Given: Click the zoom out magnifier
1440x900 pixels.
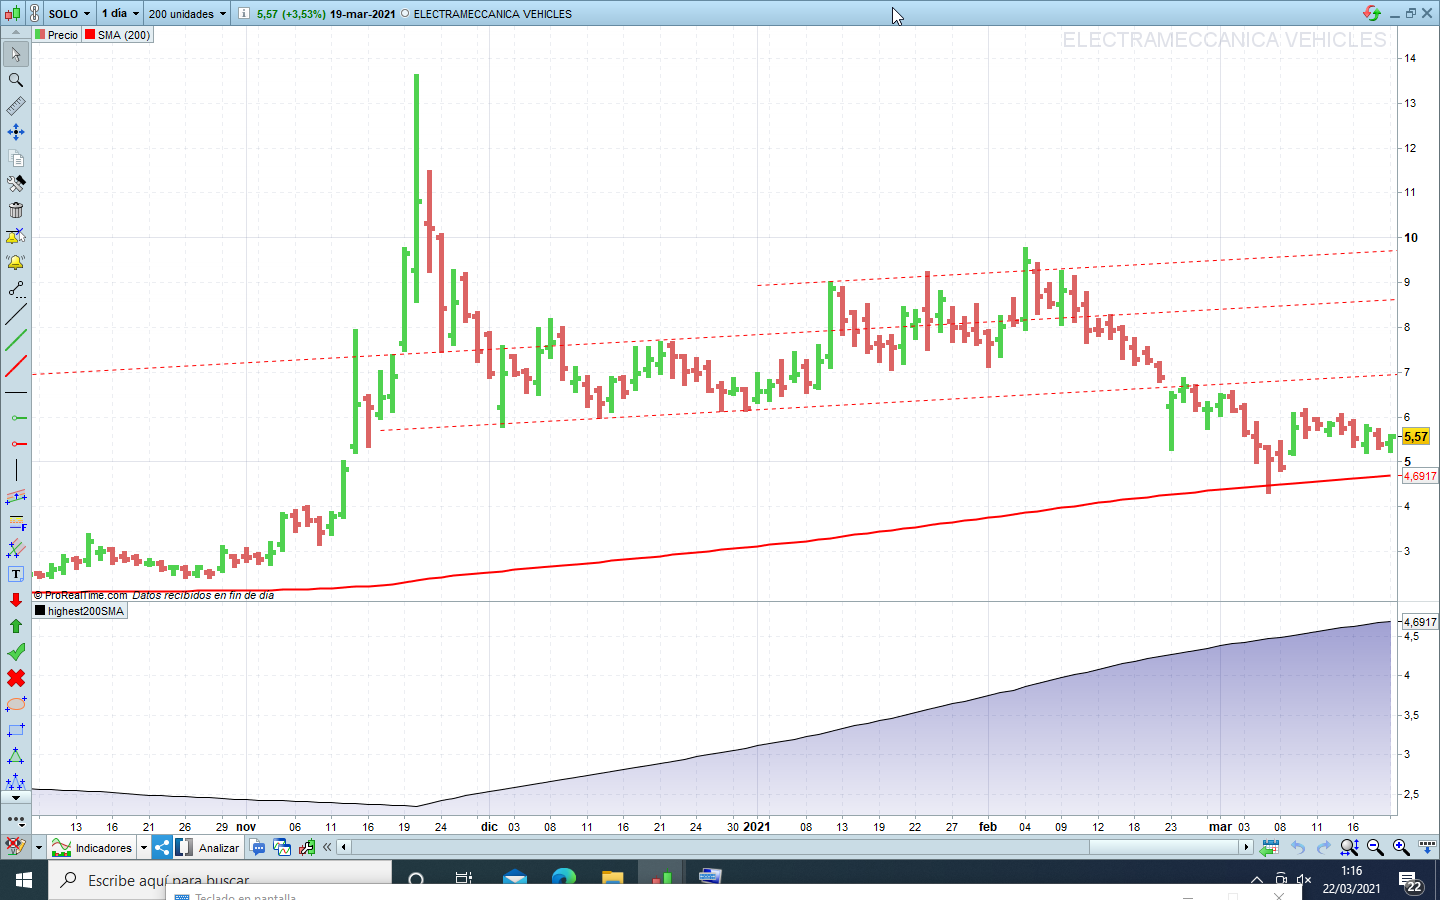Looking at the screenshot, I should click(x=1375, y=847).
